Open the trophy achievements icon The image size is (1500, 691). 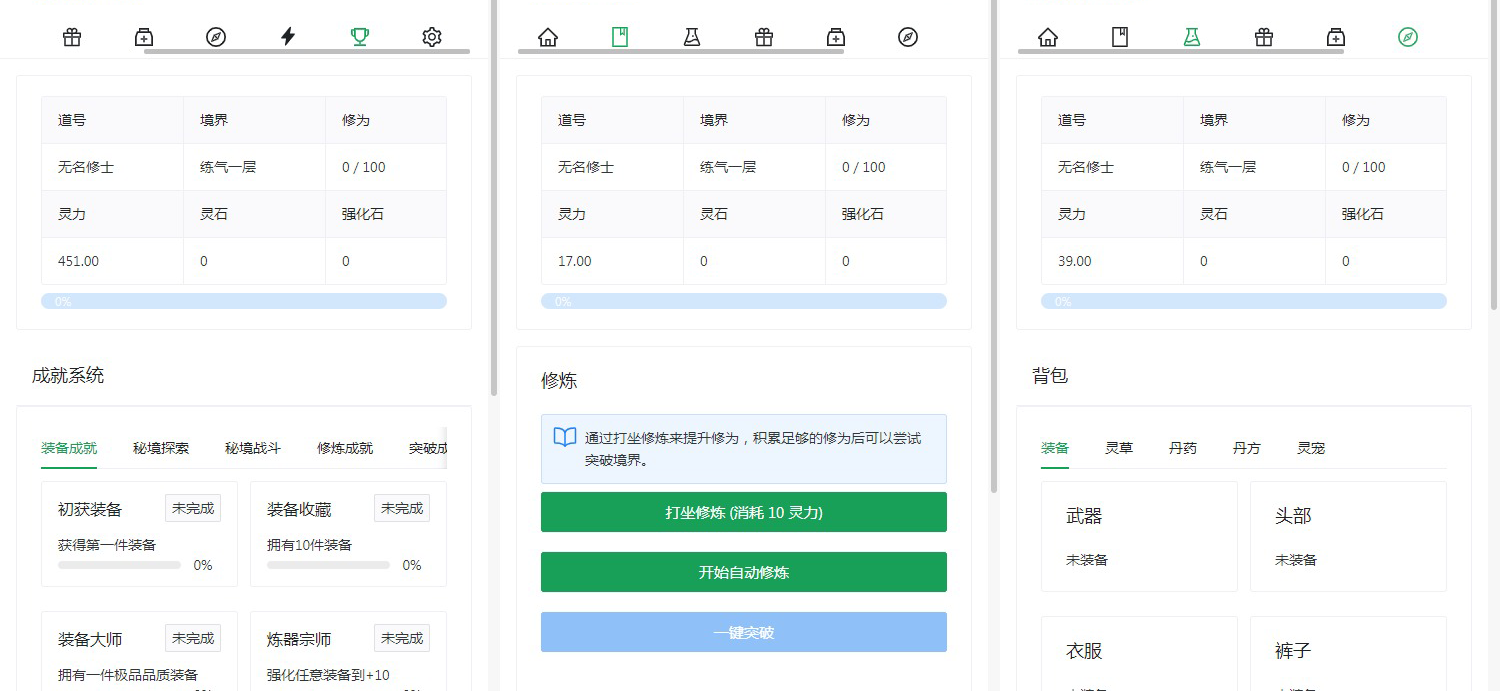tap(359, 36)
